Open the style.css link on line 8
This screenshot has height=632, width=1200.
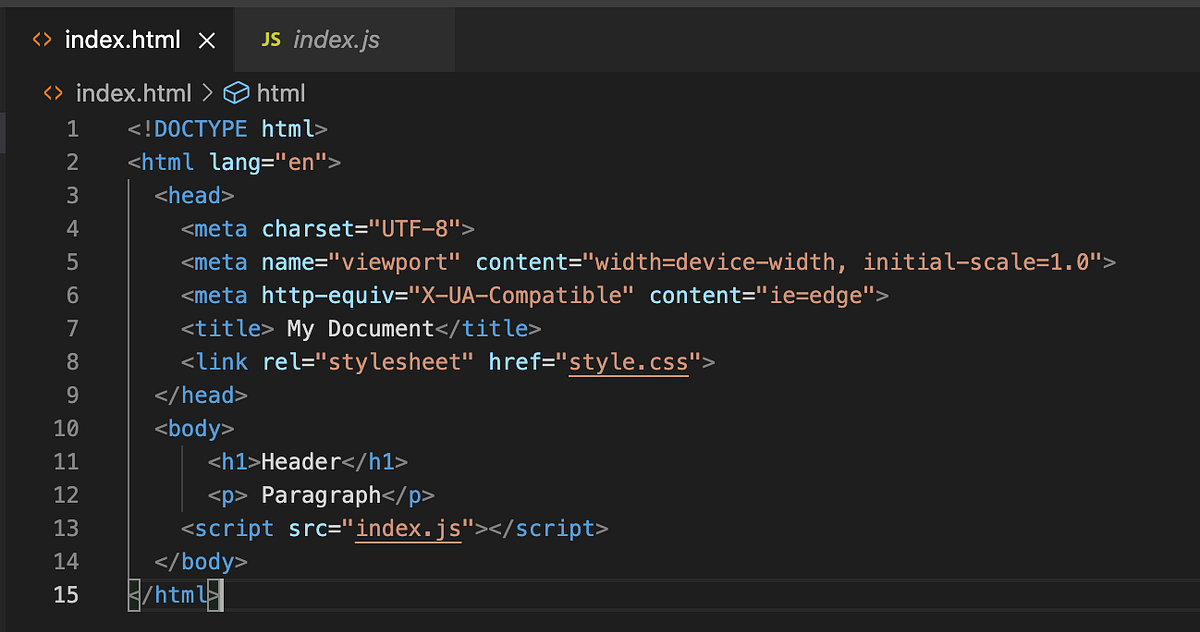[629, 362]
